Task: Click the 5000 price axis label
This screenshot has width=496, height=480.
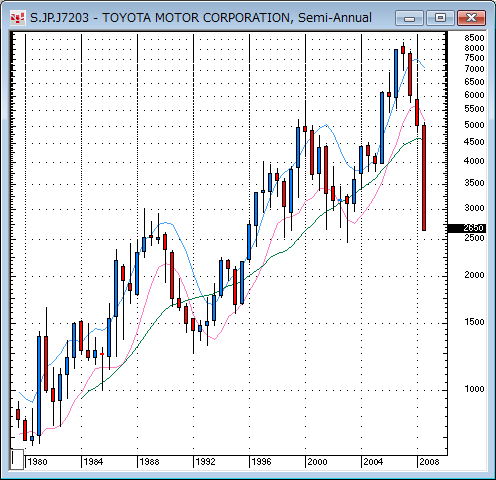Action: [474, 125]
